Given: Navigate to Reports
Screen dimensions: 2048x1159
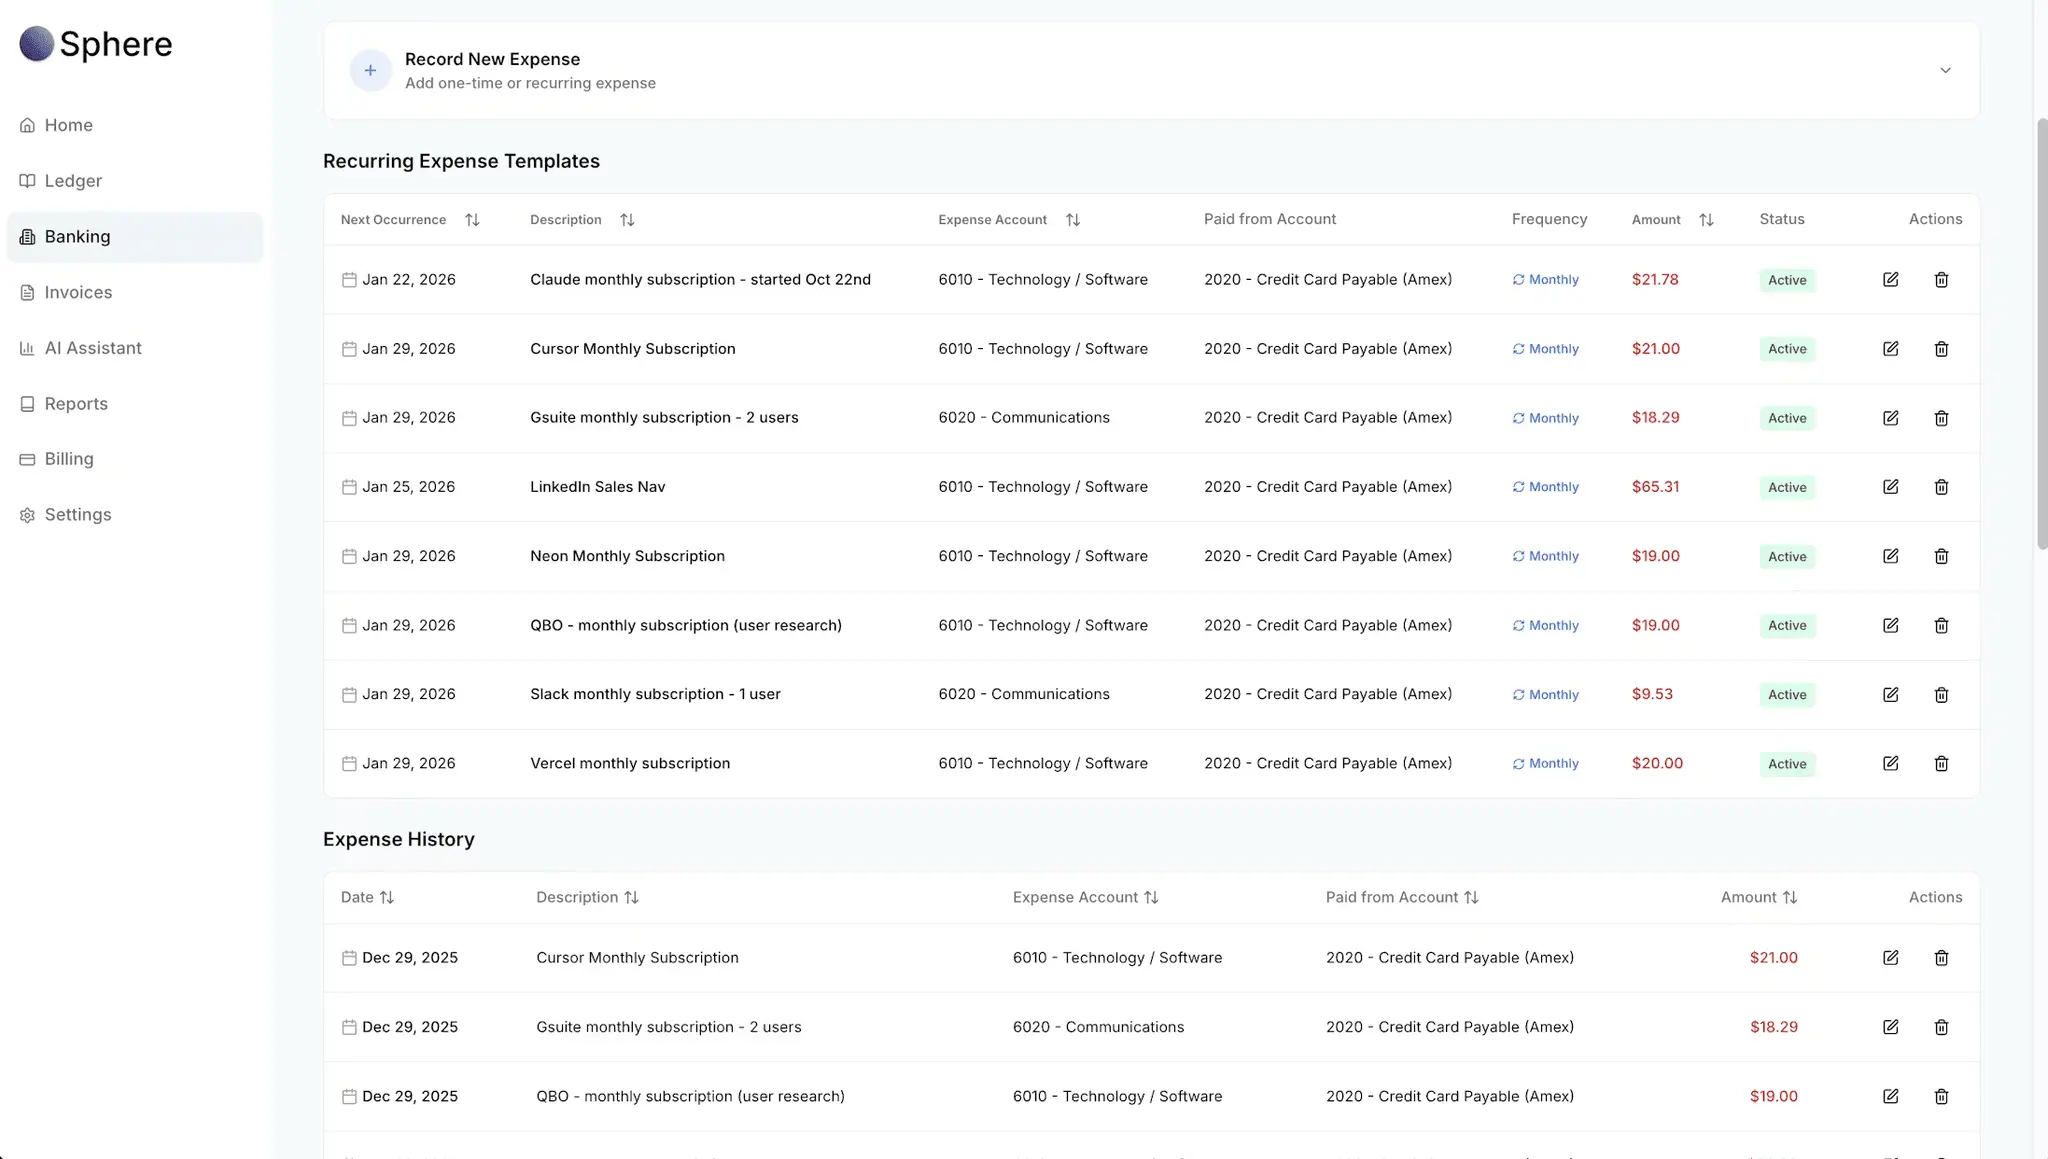Looking at the screenshot, I should click(135, 404).
